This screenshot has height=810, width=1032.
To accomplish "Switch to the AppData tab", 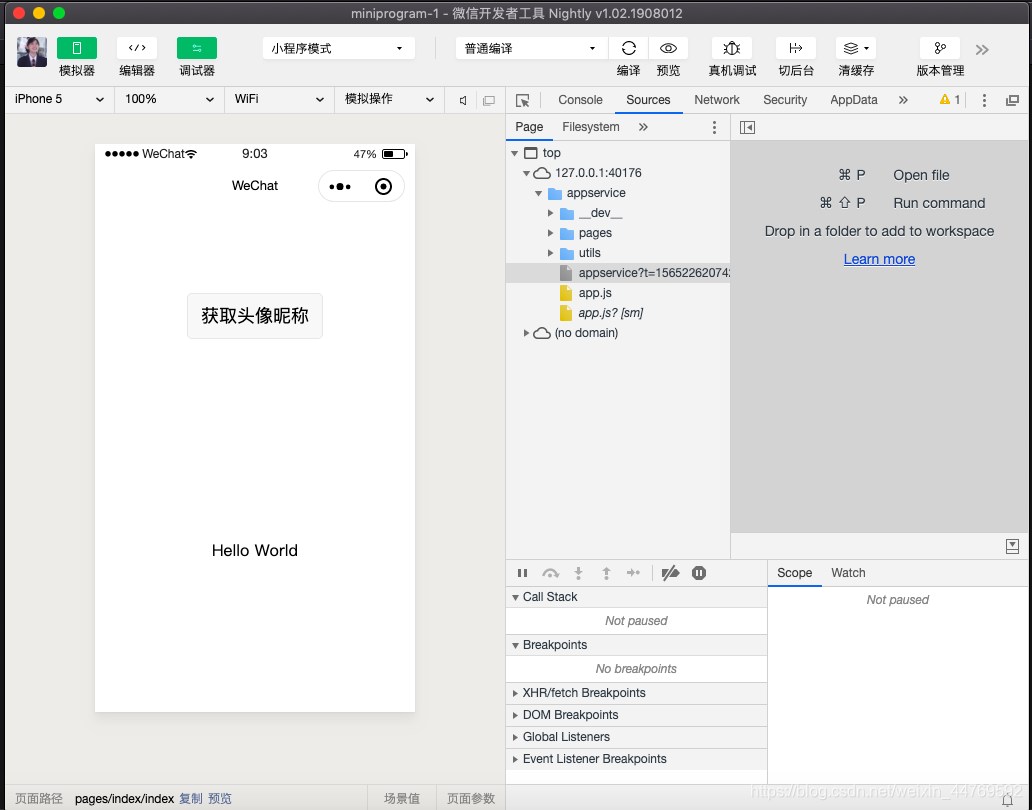I will click(854, 100).
